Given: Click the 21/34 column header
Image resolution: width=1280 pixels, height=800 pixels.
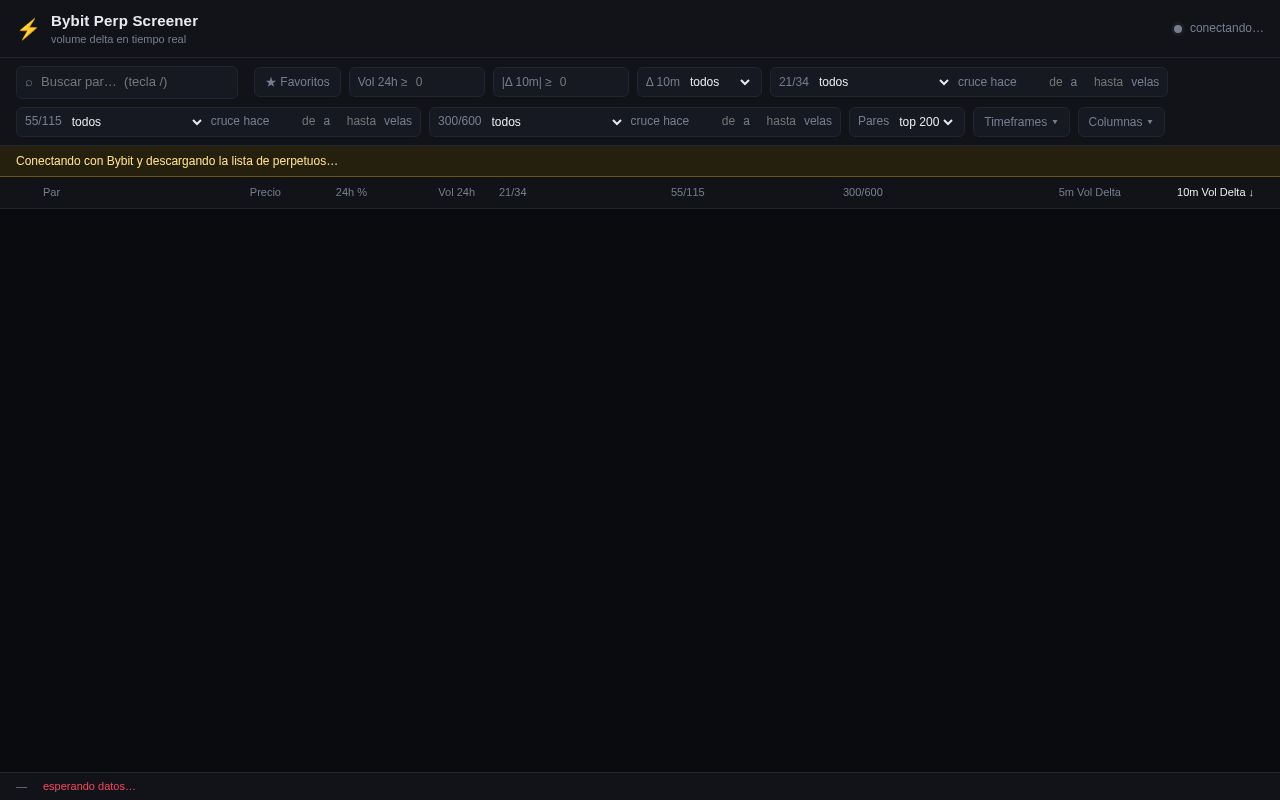Looking at the screenshot, I should point(513,192).
